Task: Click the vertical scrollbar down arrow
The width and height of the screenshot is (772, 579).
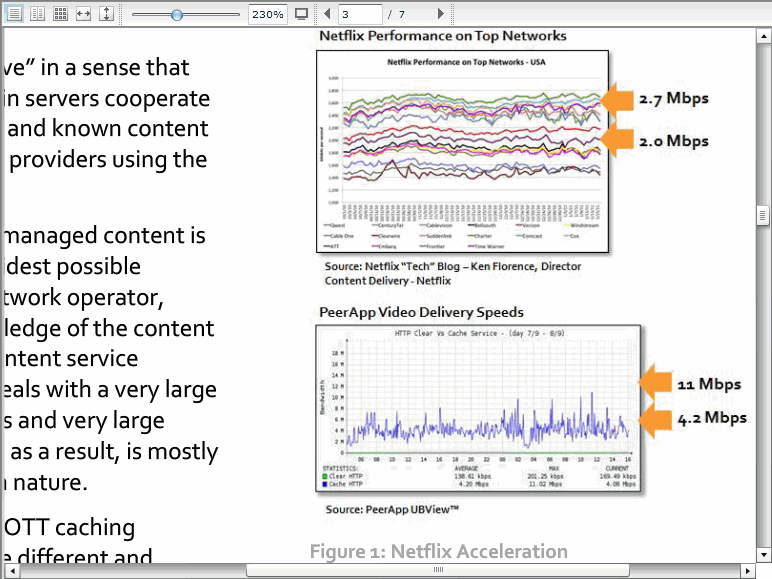Action: (763, 554)
